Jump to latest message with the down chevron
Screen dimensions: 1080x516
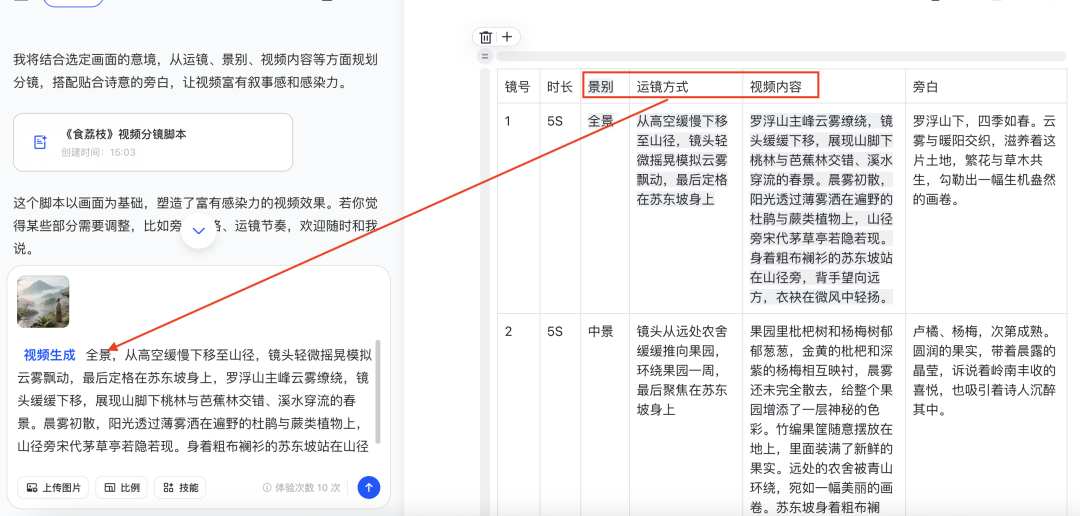click(x=198, y=231)
